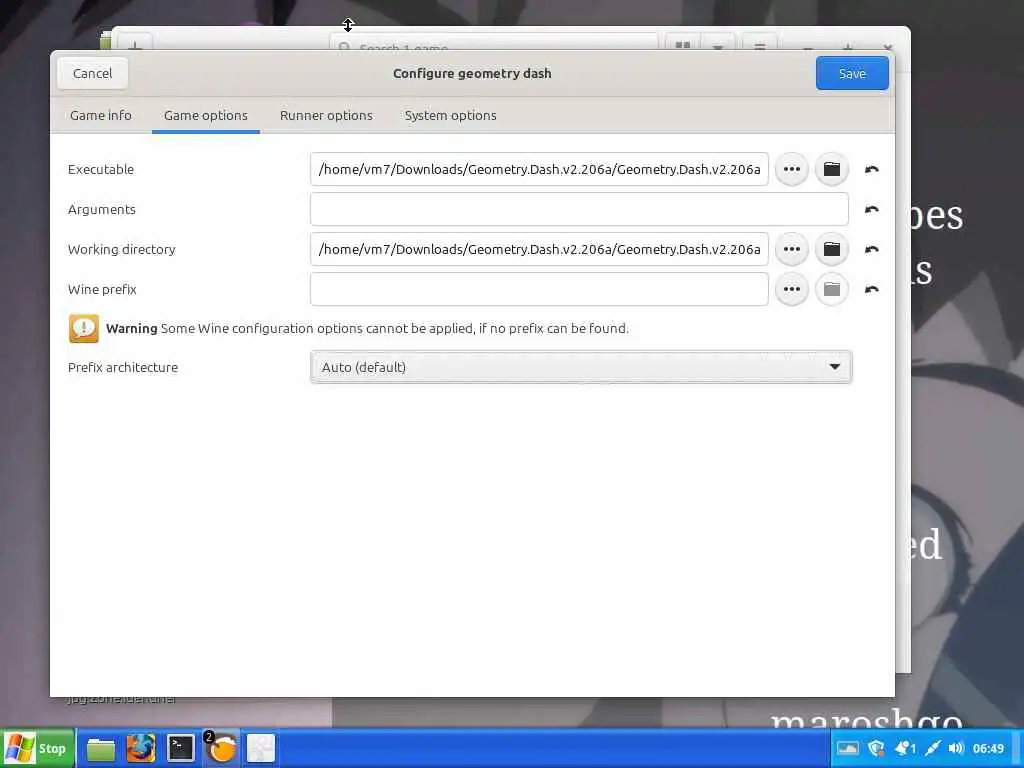Browse for Working directory via folder icon
Image resolution: width=1024 pixels, height=768 pixels.
coord(831,249)
